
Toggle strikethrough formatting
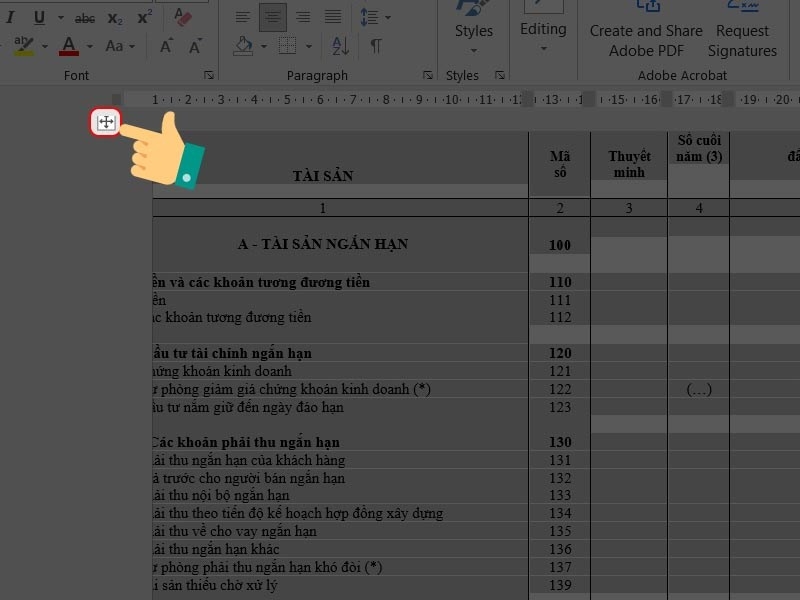coord(84,18)
